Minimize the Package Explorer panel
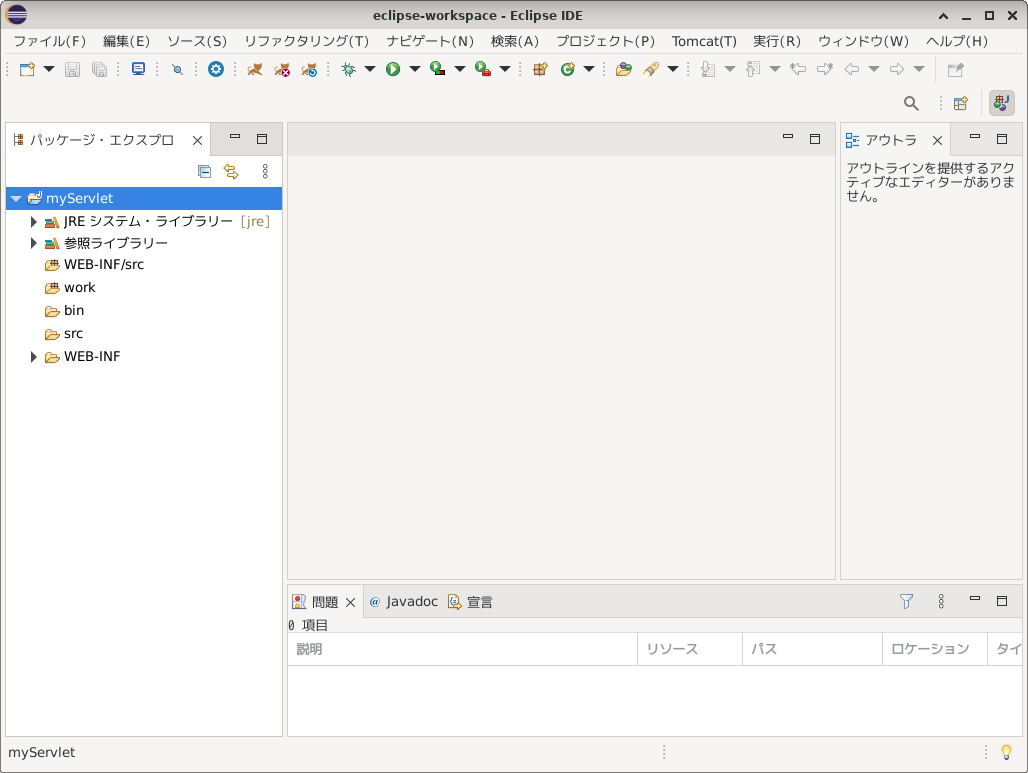This screenshot has width=1028, height=773. click(235, 138)
